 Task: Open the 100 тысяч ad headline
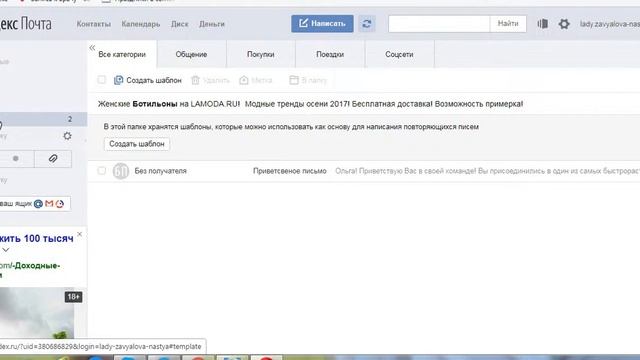click(x=37, y=238)
